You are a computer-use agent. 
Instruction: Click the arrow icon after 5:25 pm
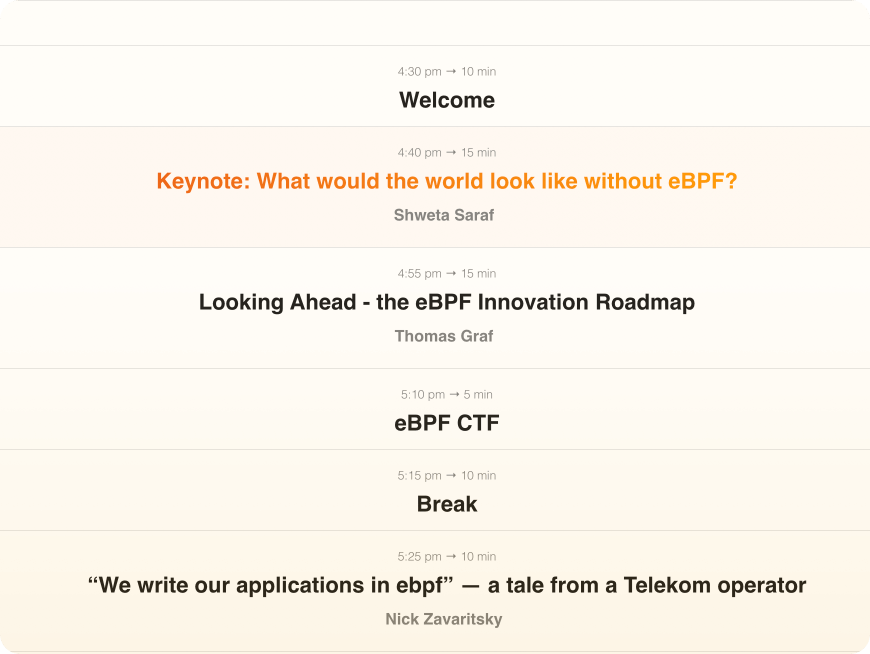click(x=451, y=556)
